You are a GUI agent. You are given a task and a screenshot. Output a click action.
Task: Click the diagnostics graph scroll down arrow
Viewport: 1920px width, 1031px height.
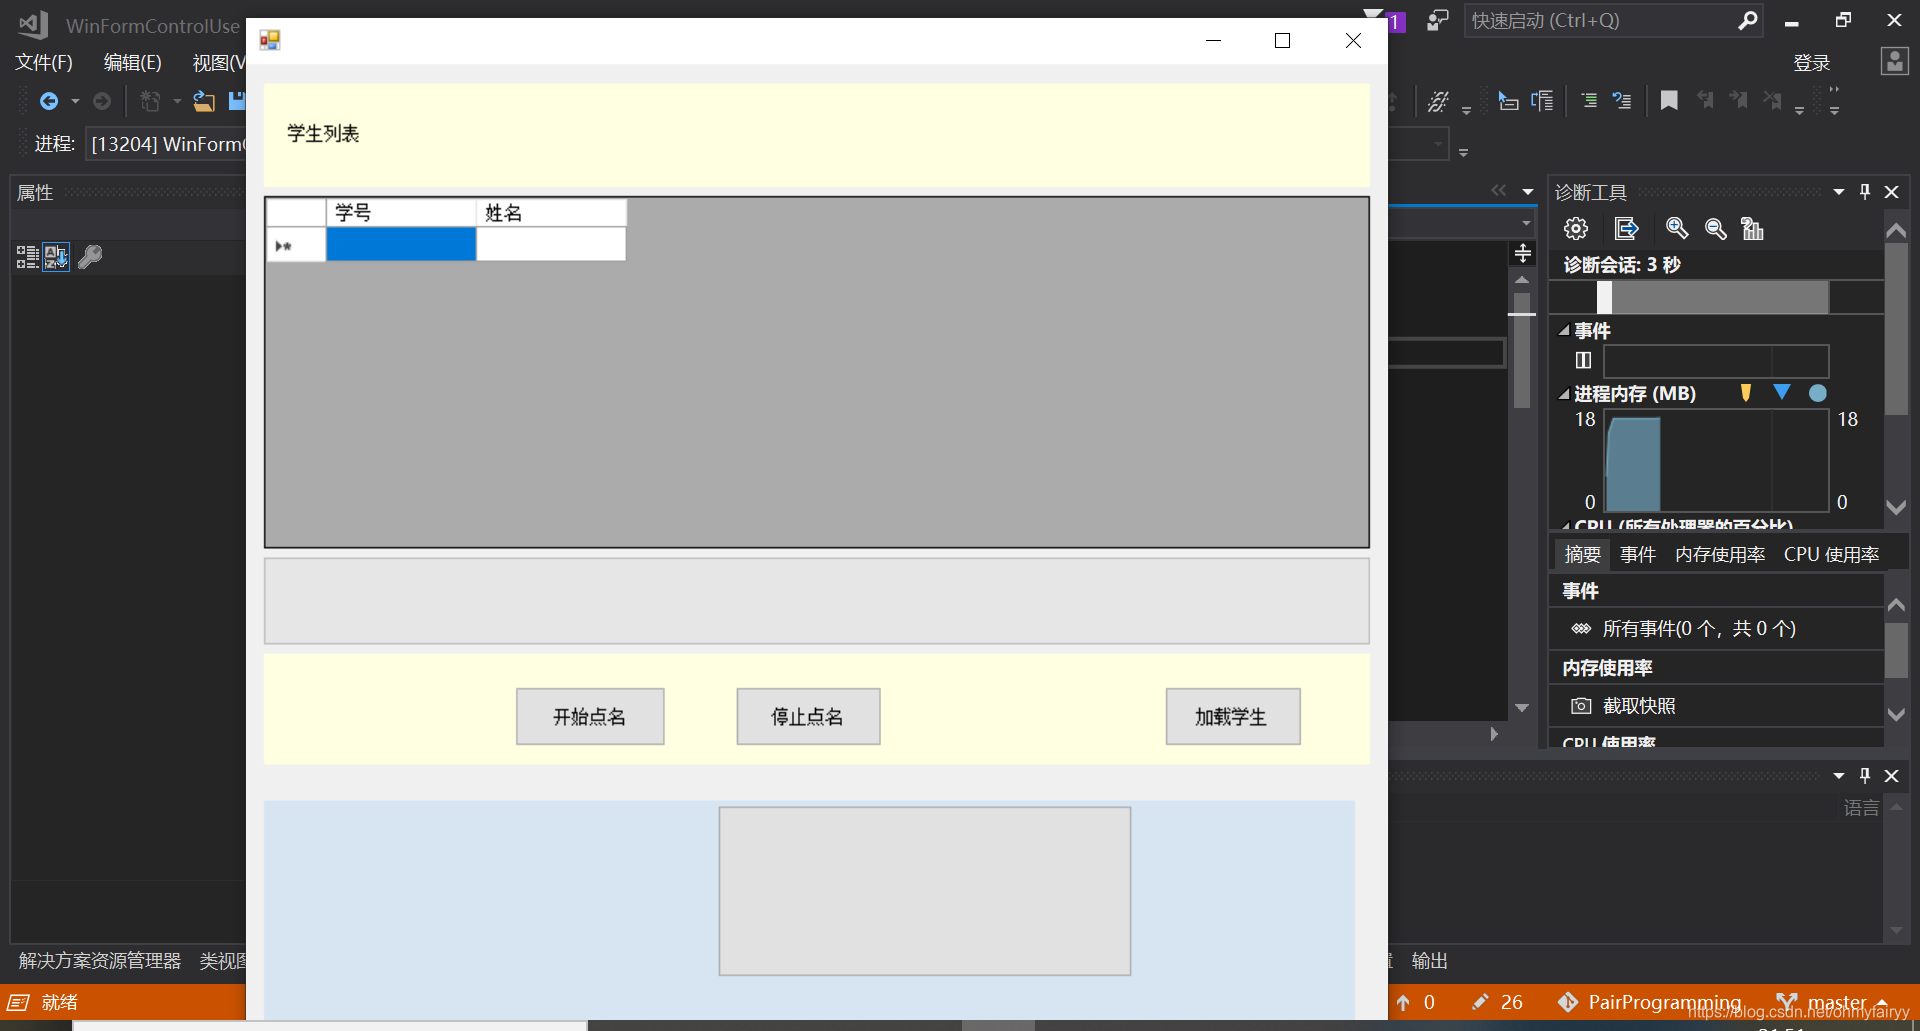(1896, 507)
